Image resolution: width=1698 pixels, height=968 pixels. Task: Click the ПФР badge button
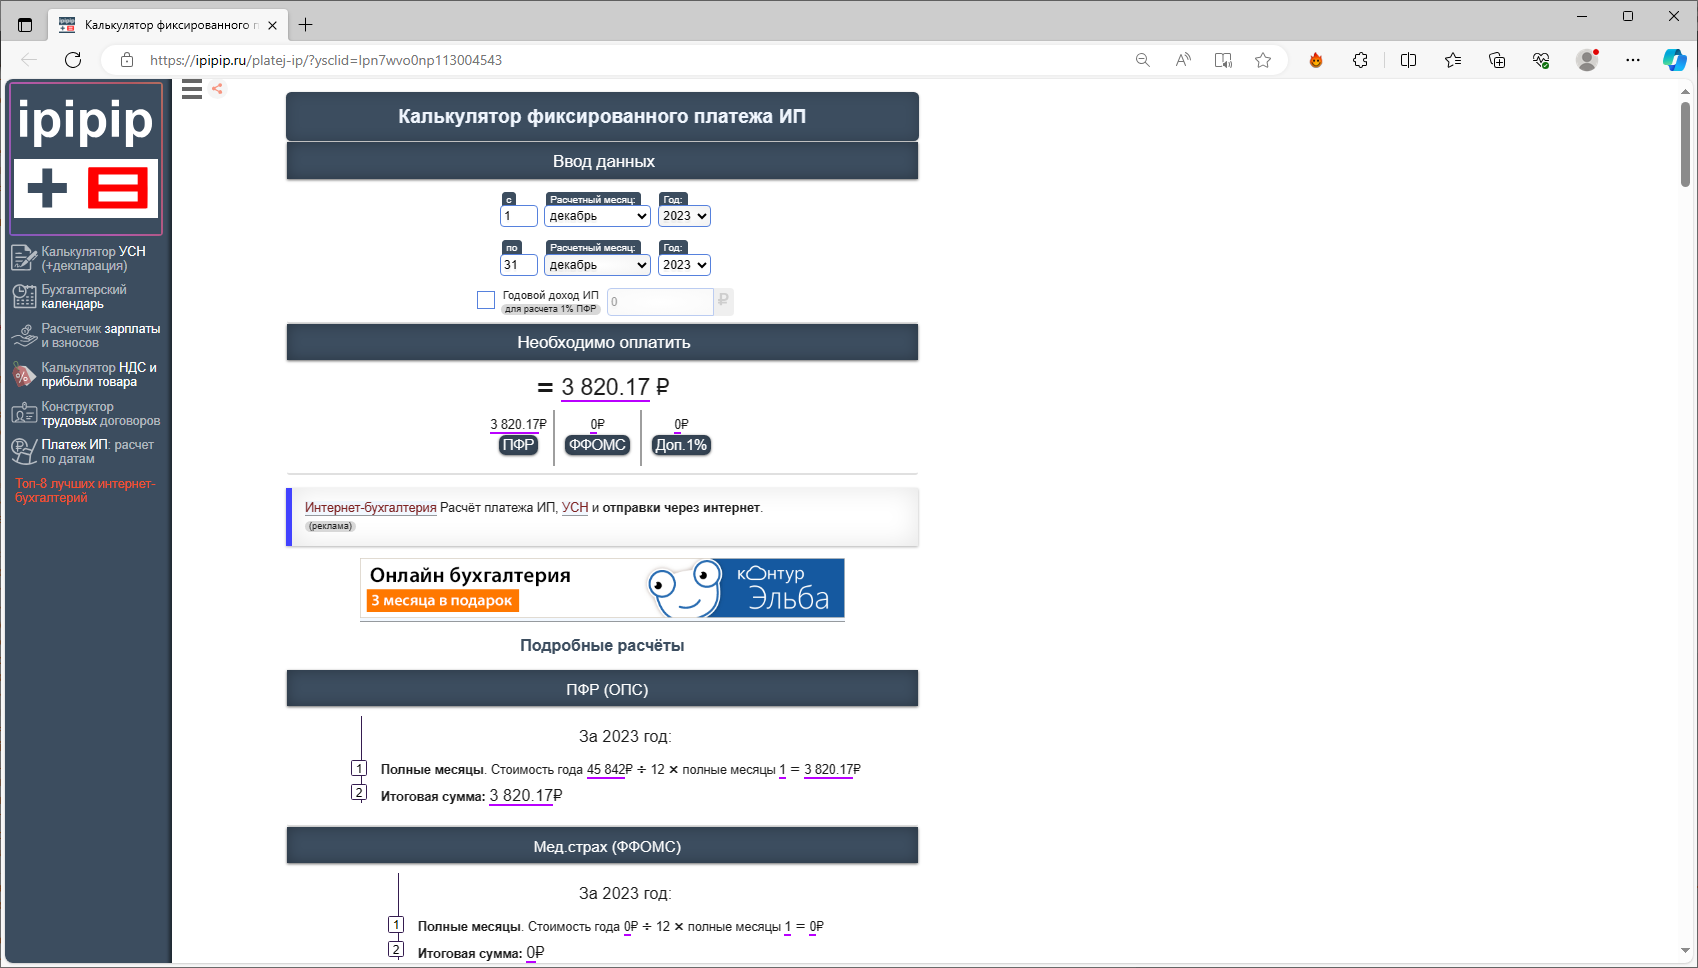518,445
